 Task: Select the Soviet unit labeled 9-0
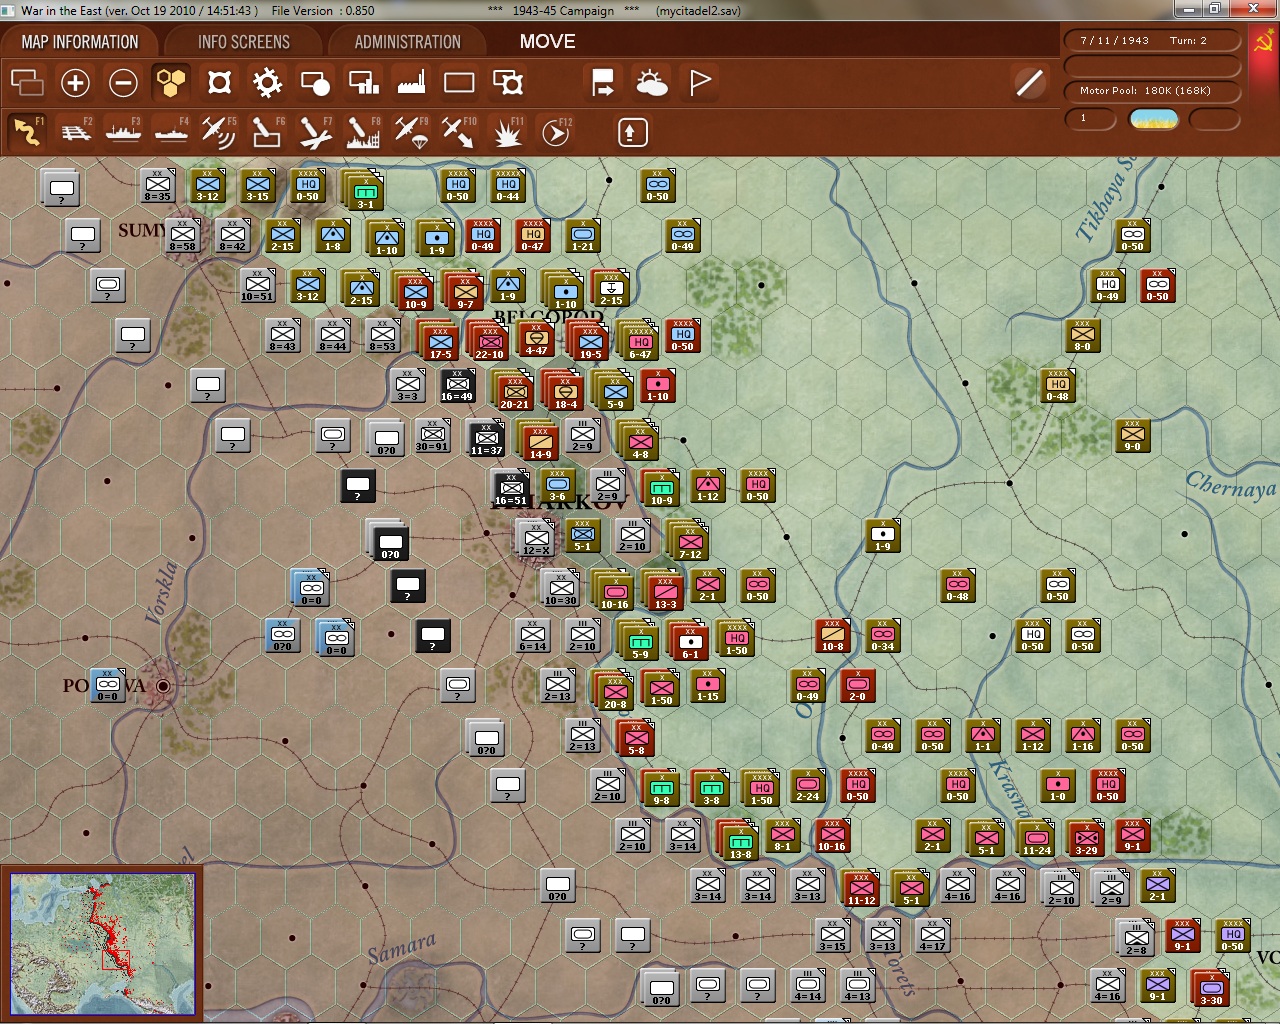click(x=1133, y=435)
